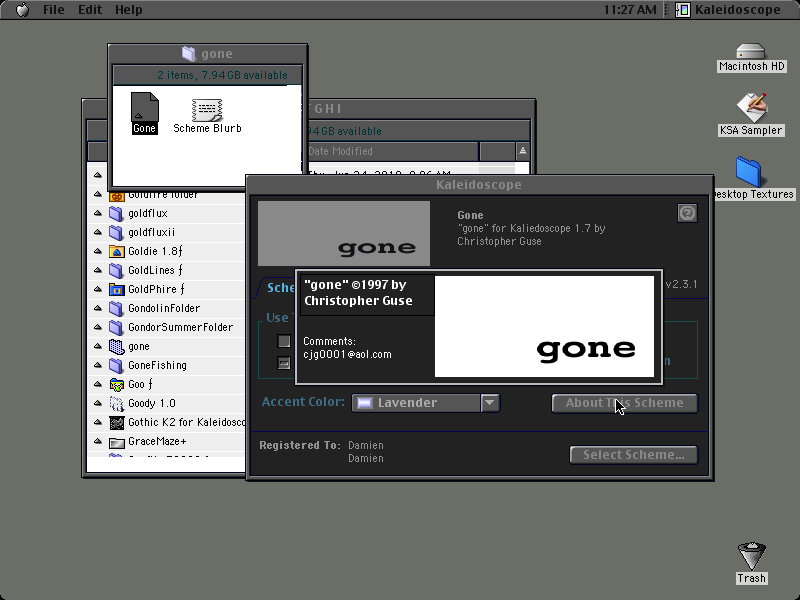Expand the Goo ƒ row
Image resolution: width=800 pixels, height=600 pixels.
point(98,384)
